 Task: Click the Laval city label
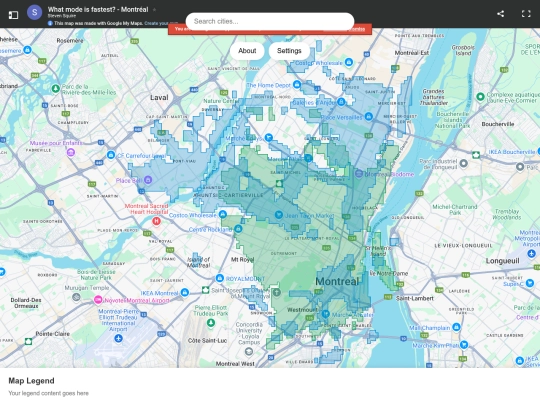159,98
